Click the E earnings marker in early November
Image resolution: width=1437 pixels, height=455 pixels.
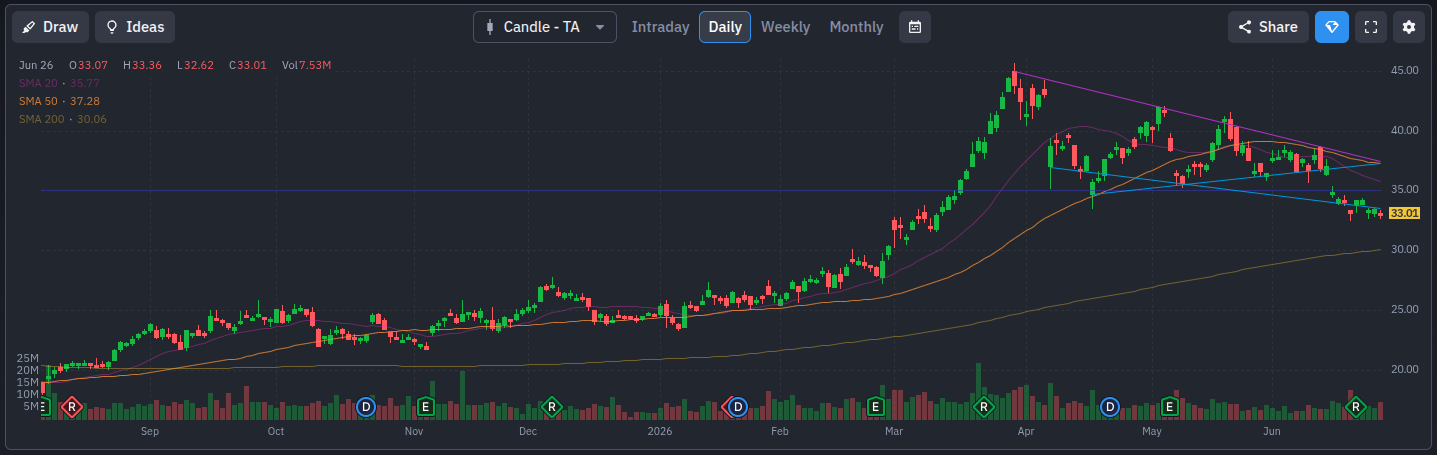tap(425, 407)
